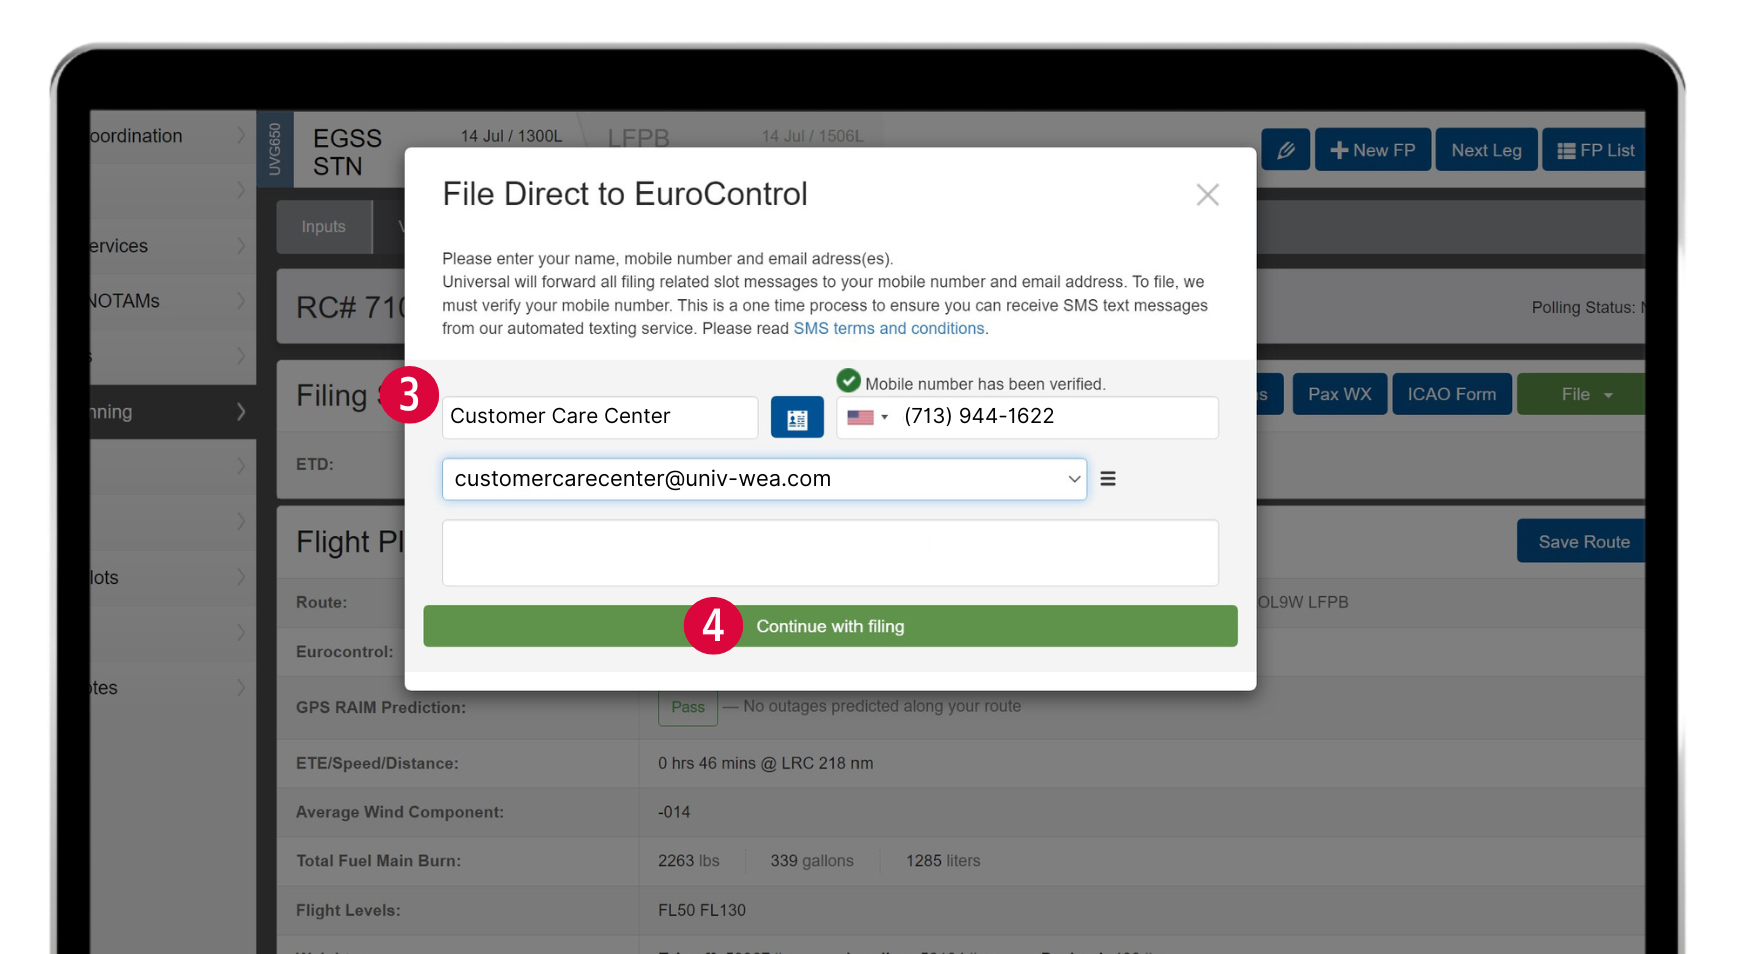Click in the Customer Care Center name field
Viewport: 1741px width, 954px height.
click(599, 417)
